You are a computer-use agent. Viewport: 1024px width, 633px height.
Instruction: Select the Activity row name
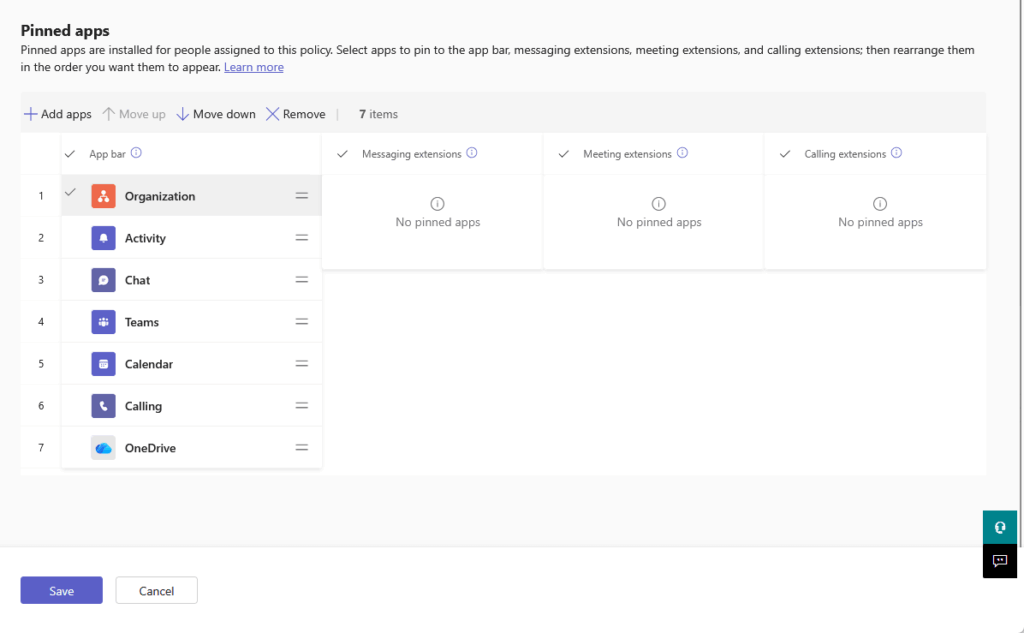click(x=145, y=238)
